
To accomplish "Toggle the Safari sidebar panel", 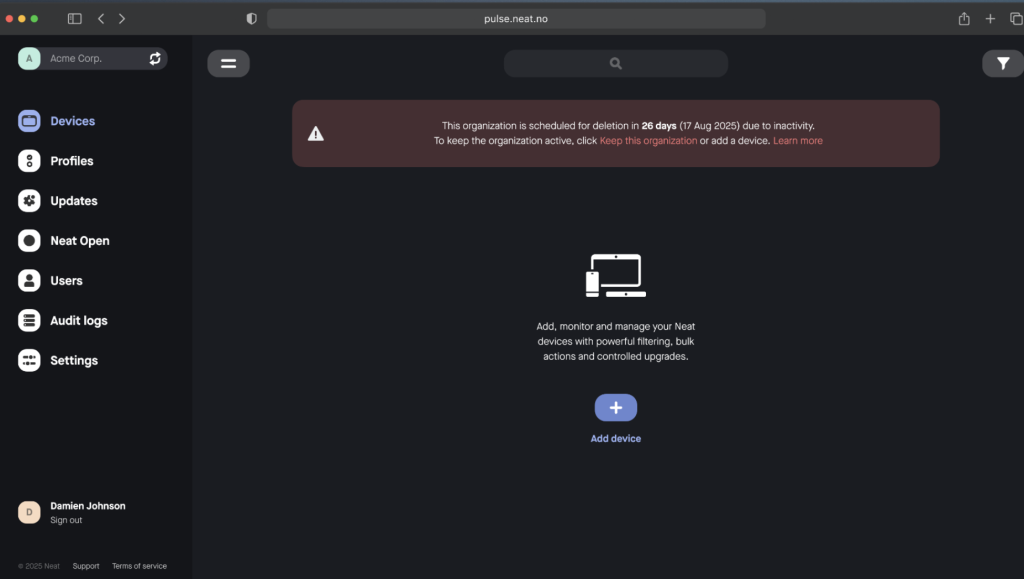I will coord(74,19).
